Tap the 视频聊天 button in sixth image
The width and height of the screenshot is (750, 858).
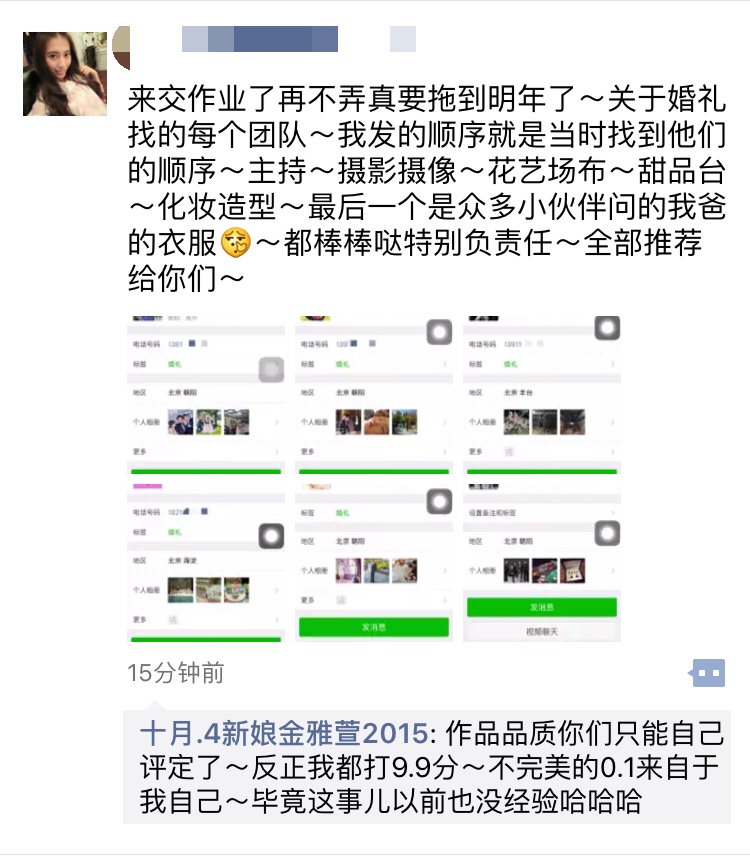click(542, 631)
